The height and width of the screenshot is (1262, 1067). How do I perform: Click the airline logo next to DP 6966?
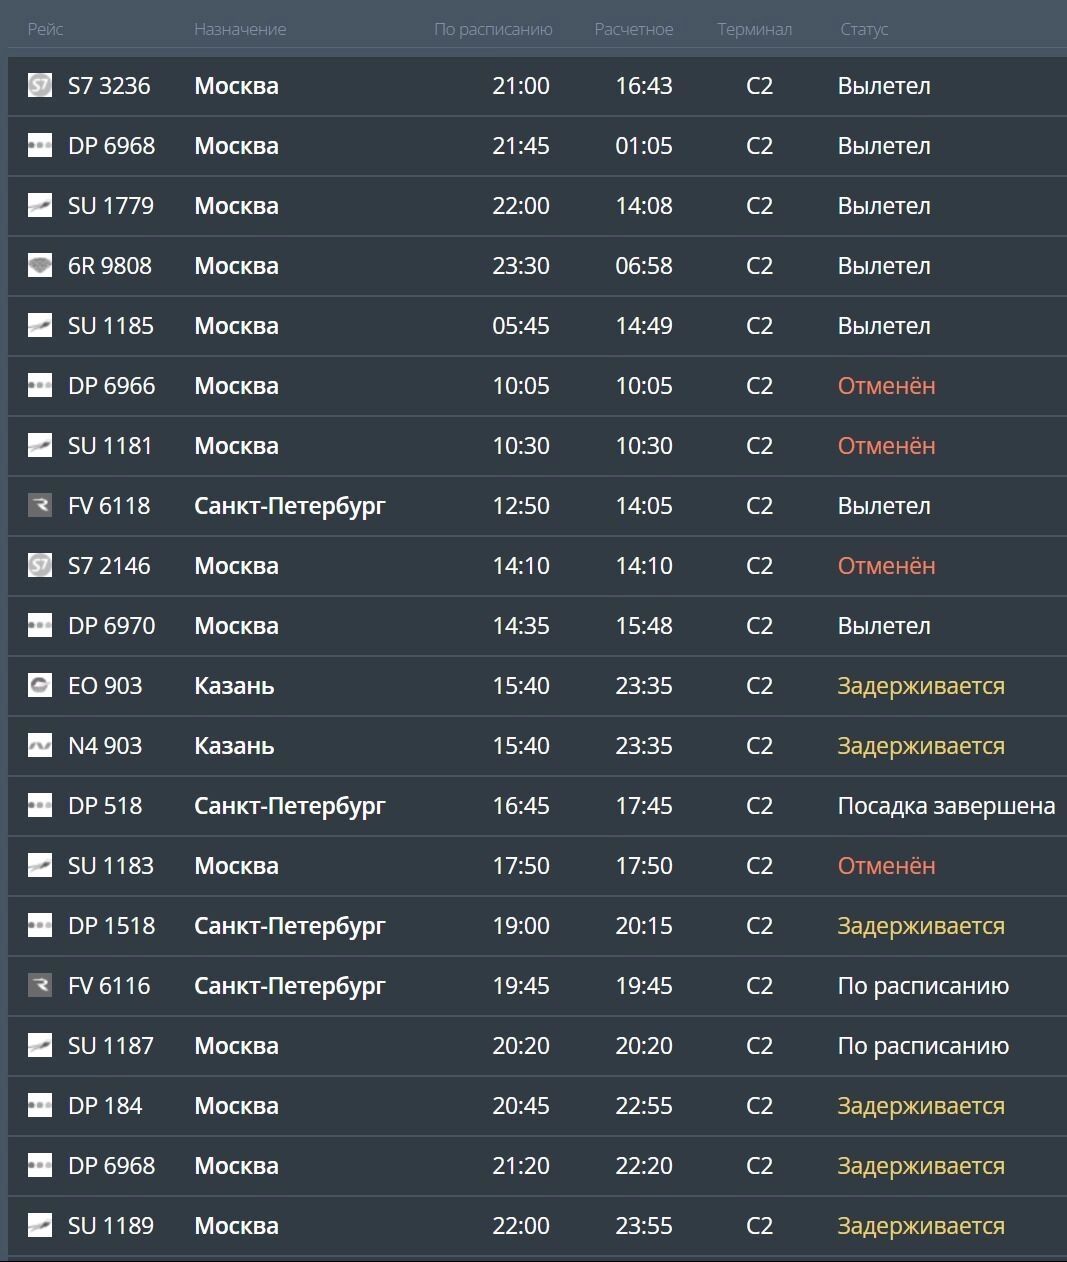(39, 386)
